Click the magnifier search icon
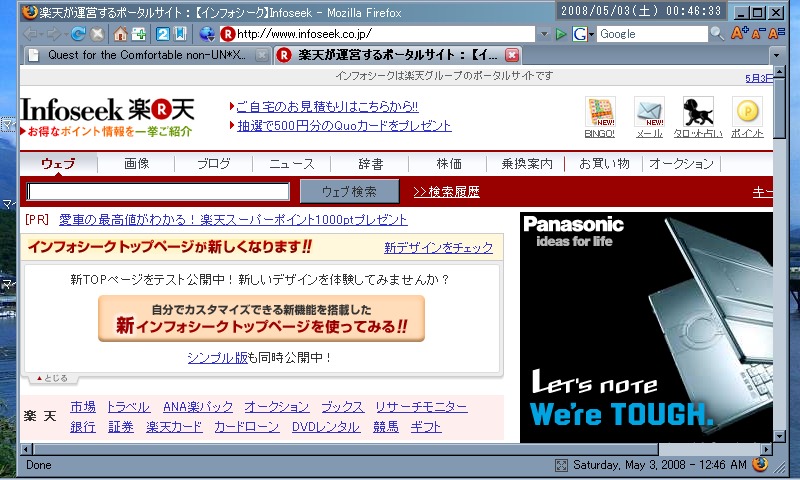The height and width of the screenshot is (480, 800). point(717,34)
